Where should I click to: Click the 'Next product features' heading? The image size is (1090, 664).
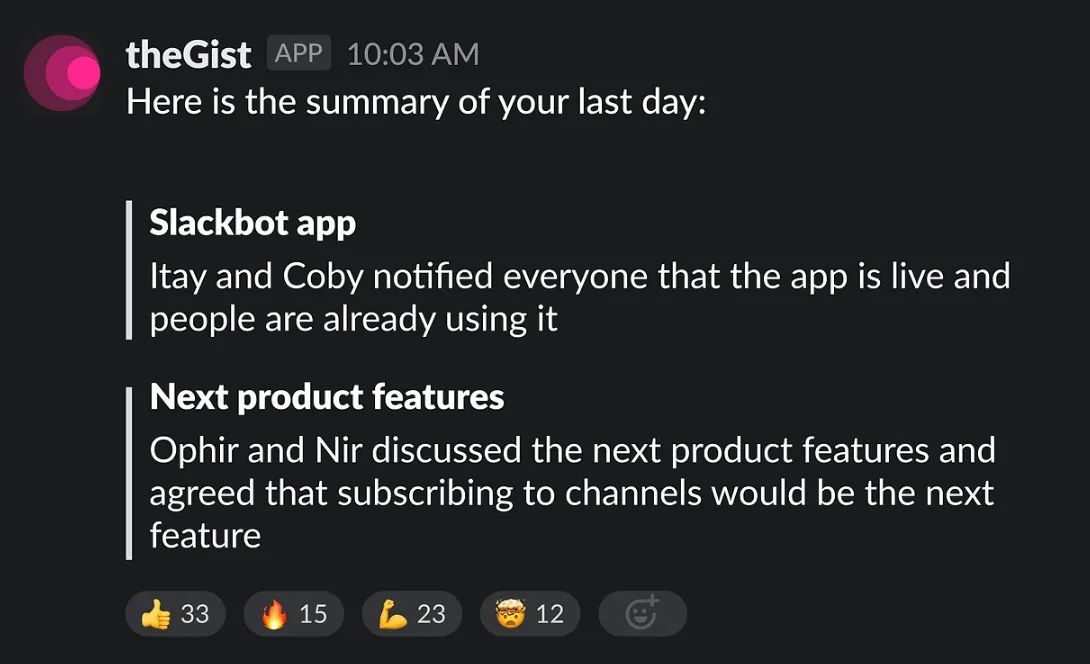tap(326, 397)
